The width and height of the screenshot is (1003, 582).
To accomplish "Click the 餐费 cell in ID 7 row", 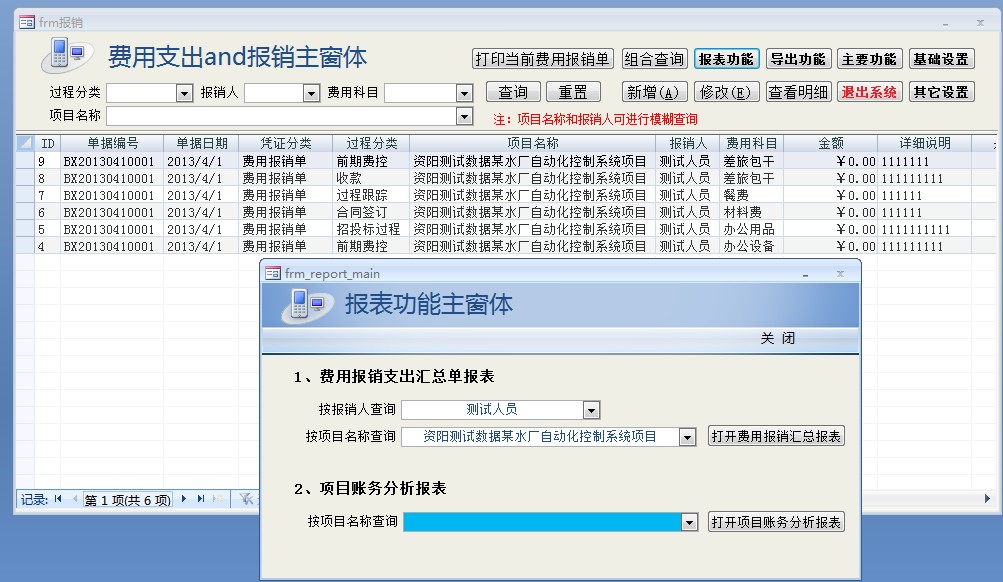I will tap(752, 195).
